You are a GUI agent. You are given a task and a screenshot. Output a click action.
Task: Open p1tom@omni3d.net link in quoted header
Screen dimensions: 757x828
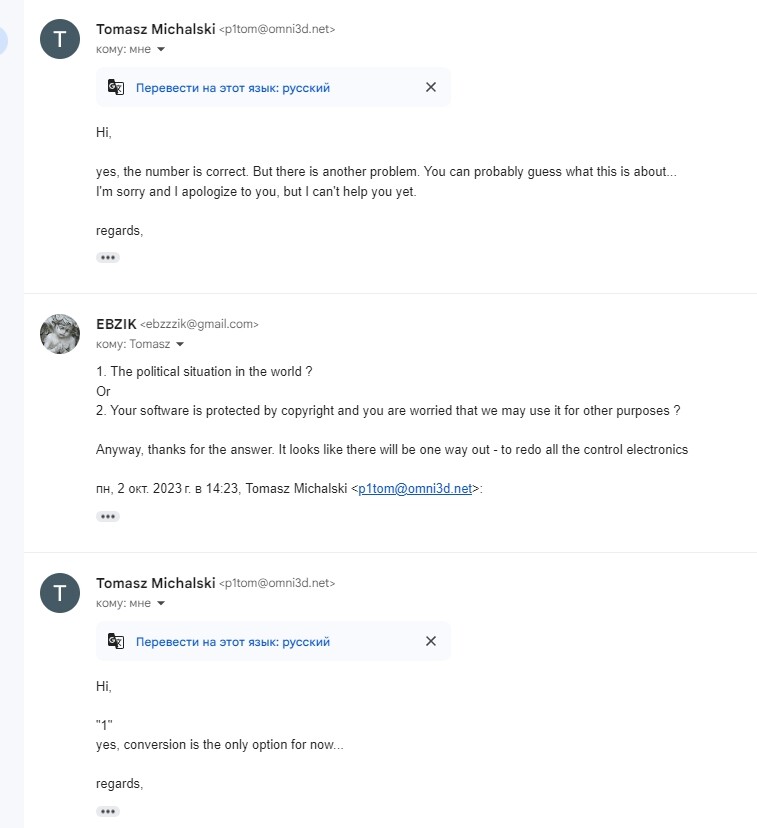(x=415, y=488)
